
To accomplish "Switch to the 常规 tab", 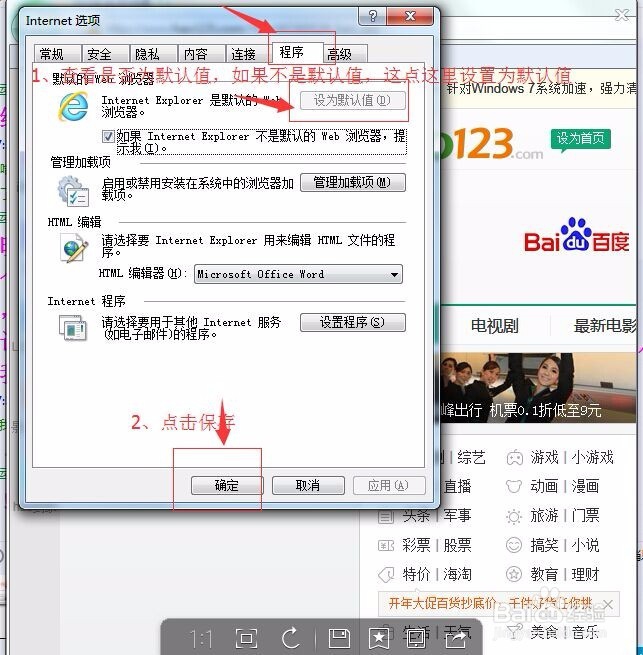I will 58,54.
